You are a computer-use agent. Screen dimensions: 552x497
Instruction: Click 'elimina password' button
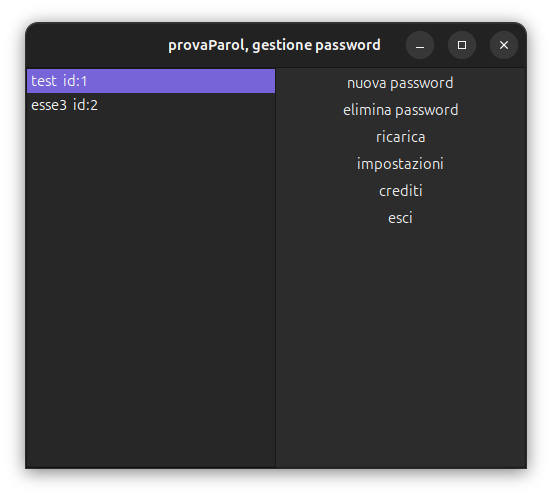tap(400, 110)
